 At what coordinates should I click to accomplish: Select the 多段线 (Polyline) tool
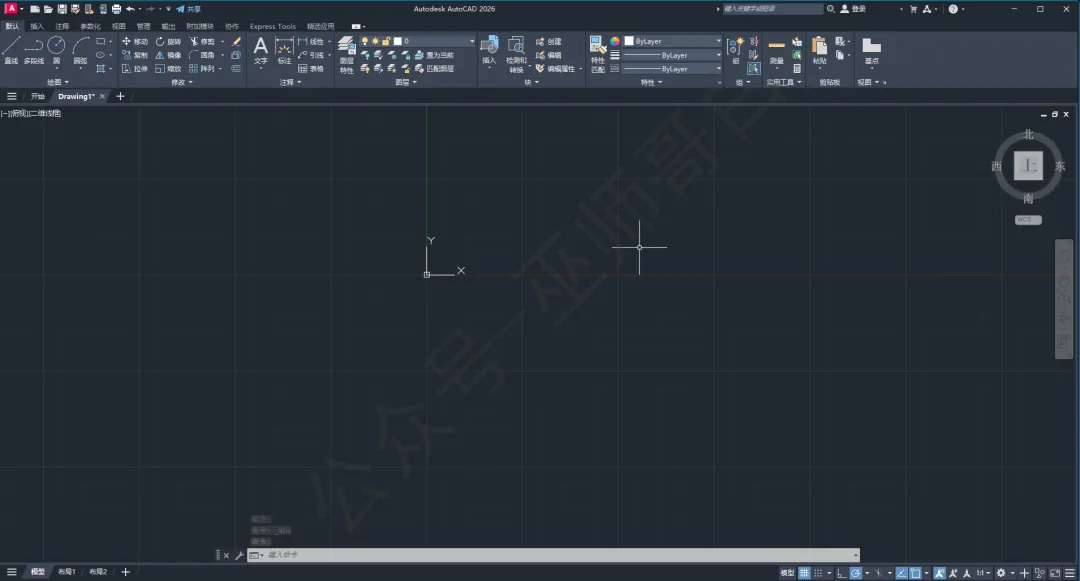[x=34, y=51]
